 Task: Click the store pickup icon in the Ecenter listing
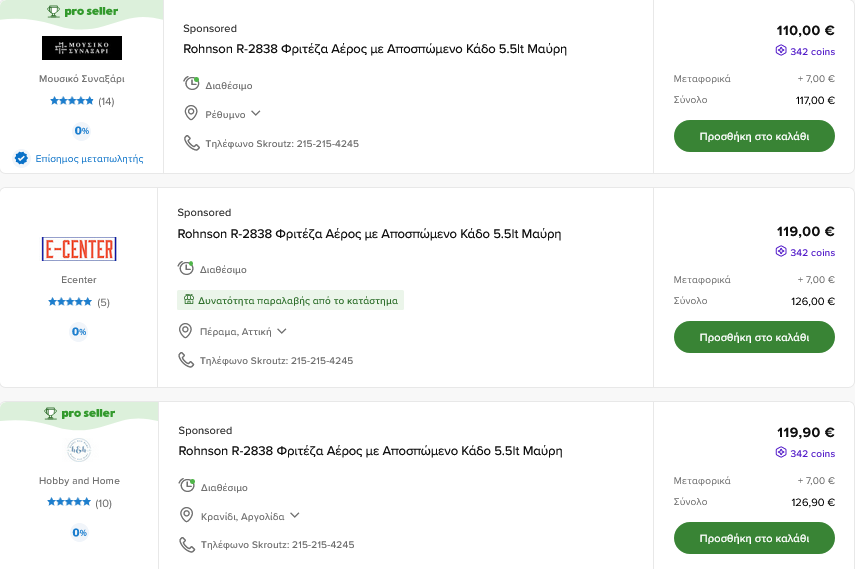tap(188, 300)
